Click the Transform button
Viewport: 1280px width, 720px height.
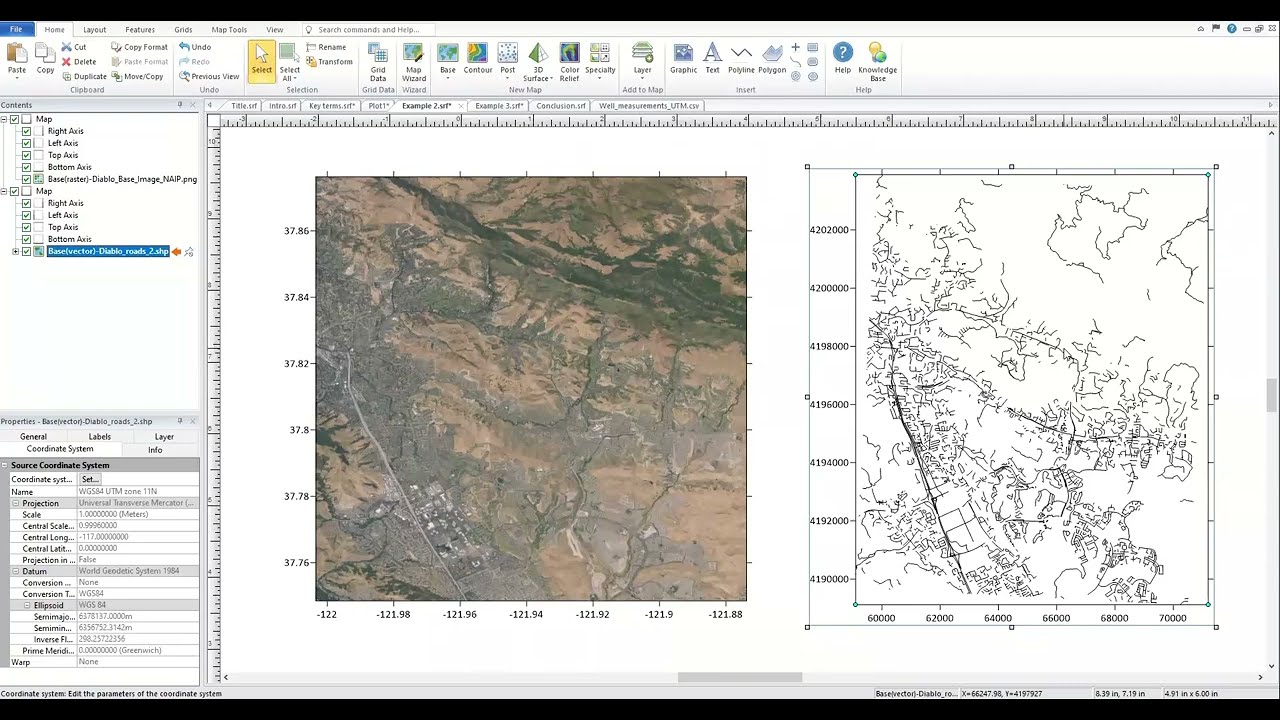coord(329,62)
